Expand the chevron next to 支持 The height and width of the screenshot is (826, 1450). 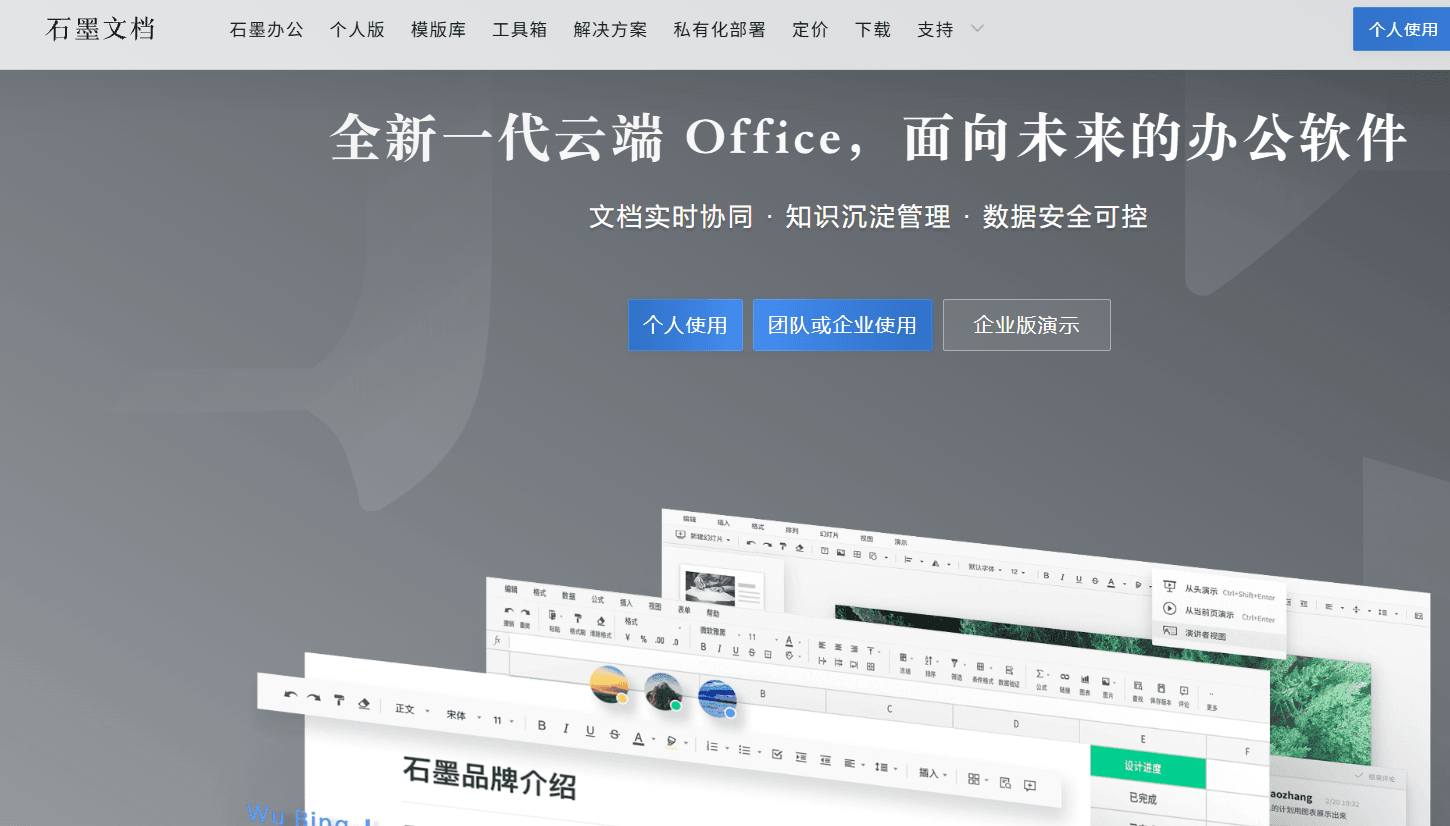point(978,29)
